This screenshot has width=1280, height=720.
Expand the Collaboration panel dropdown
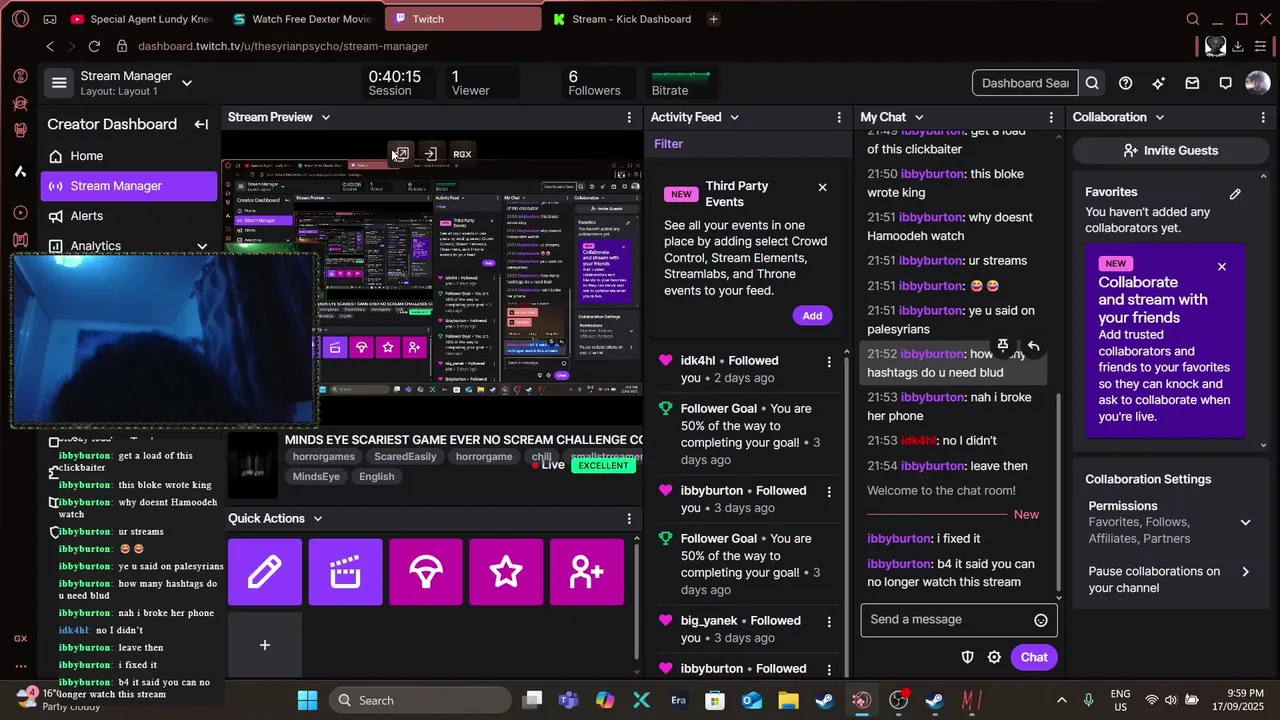click(x=1160, y=117)
